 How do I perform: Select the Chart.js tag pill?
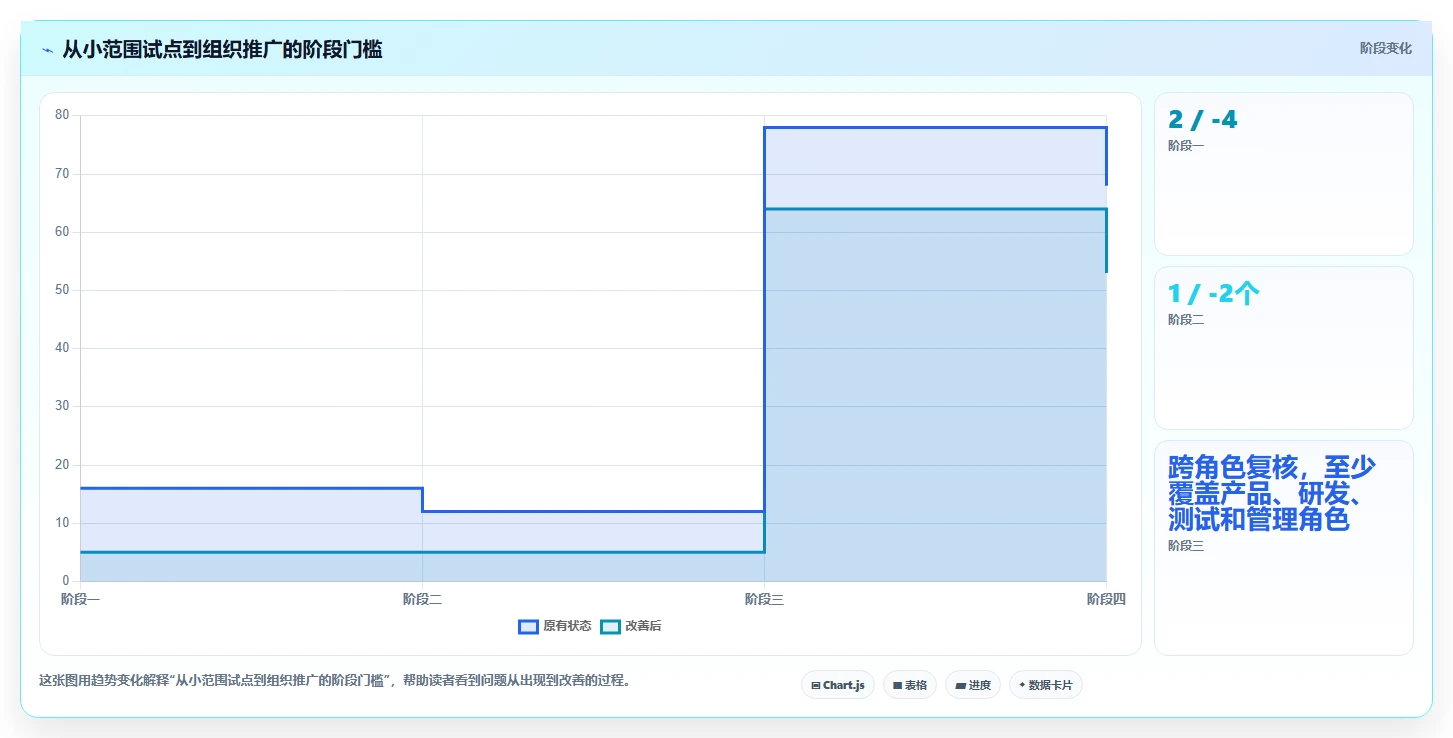[838, 685]
